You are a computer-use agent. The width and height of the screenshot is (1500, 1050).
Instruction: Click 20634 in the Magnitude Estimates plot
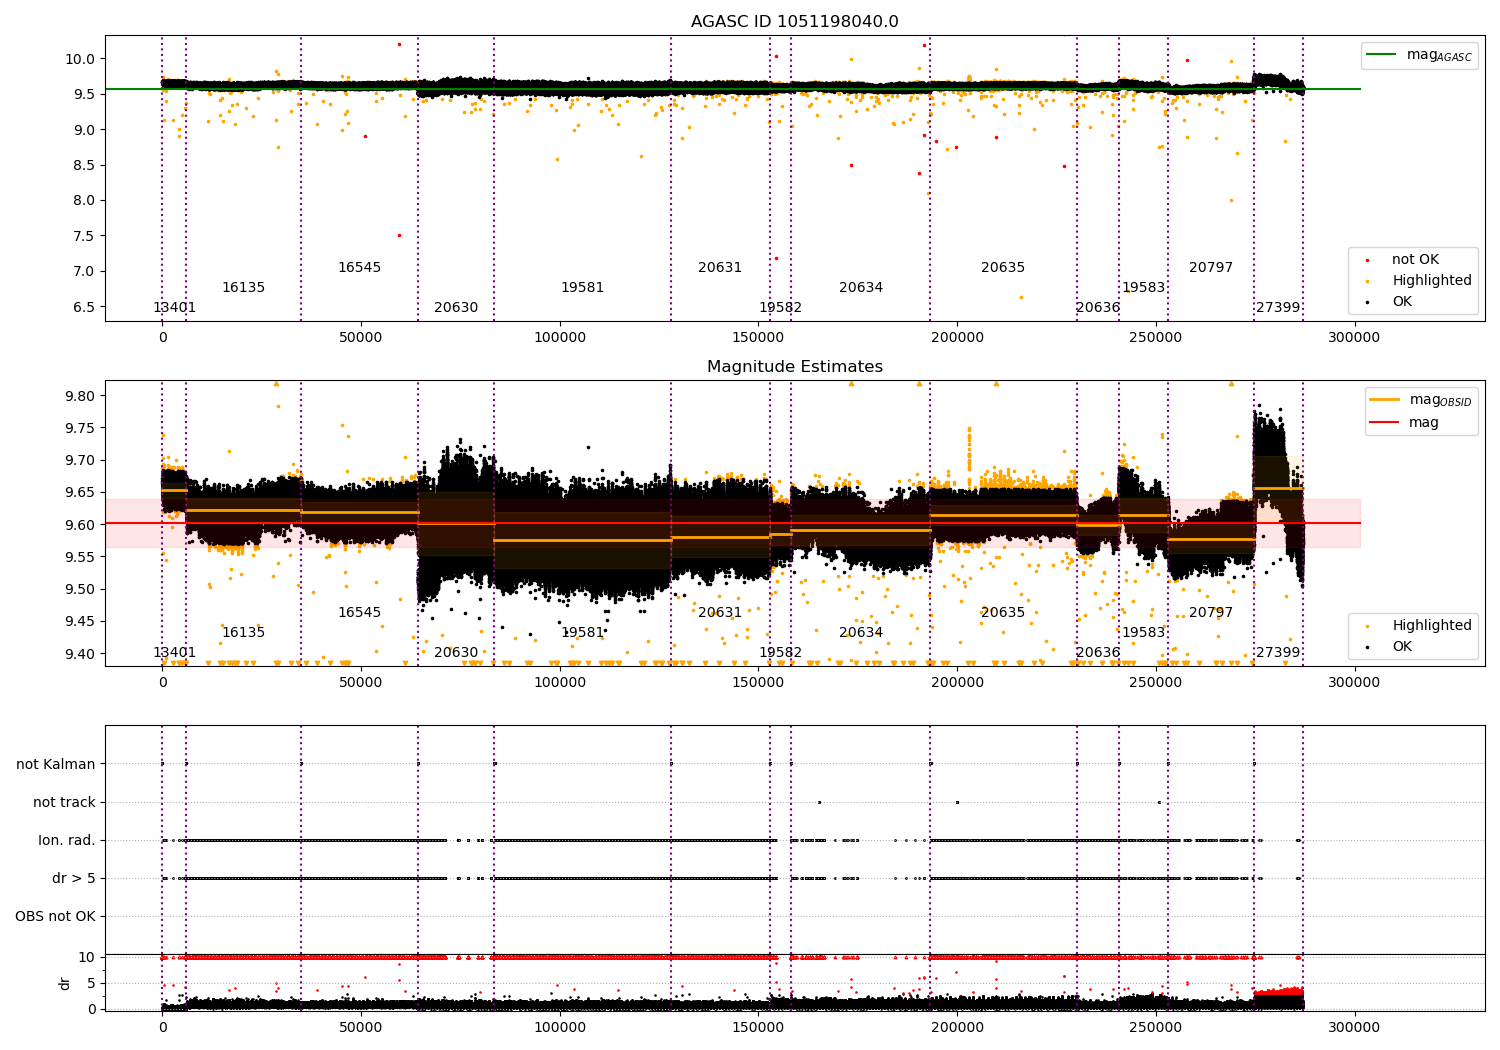coord(861,632)
